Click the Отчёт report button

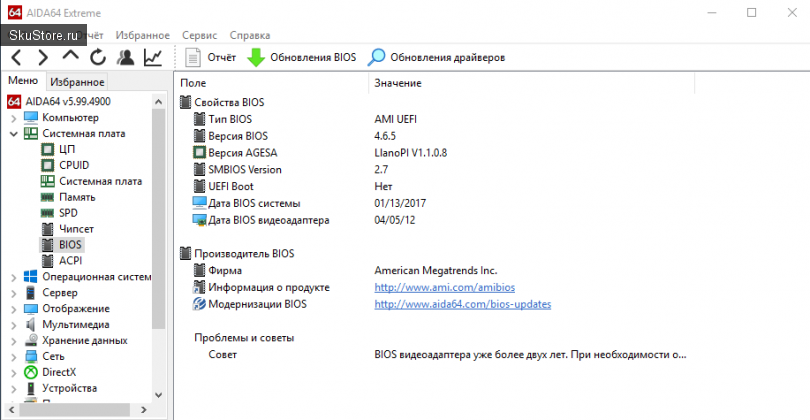point(210,57)
